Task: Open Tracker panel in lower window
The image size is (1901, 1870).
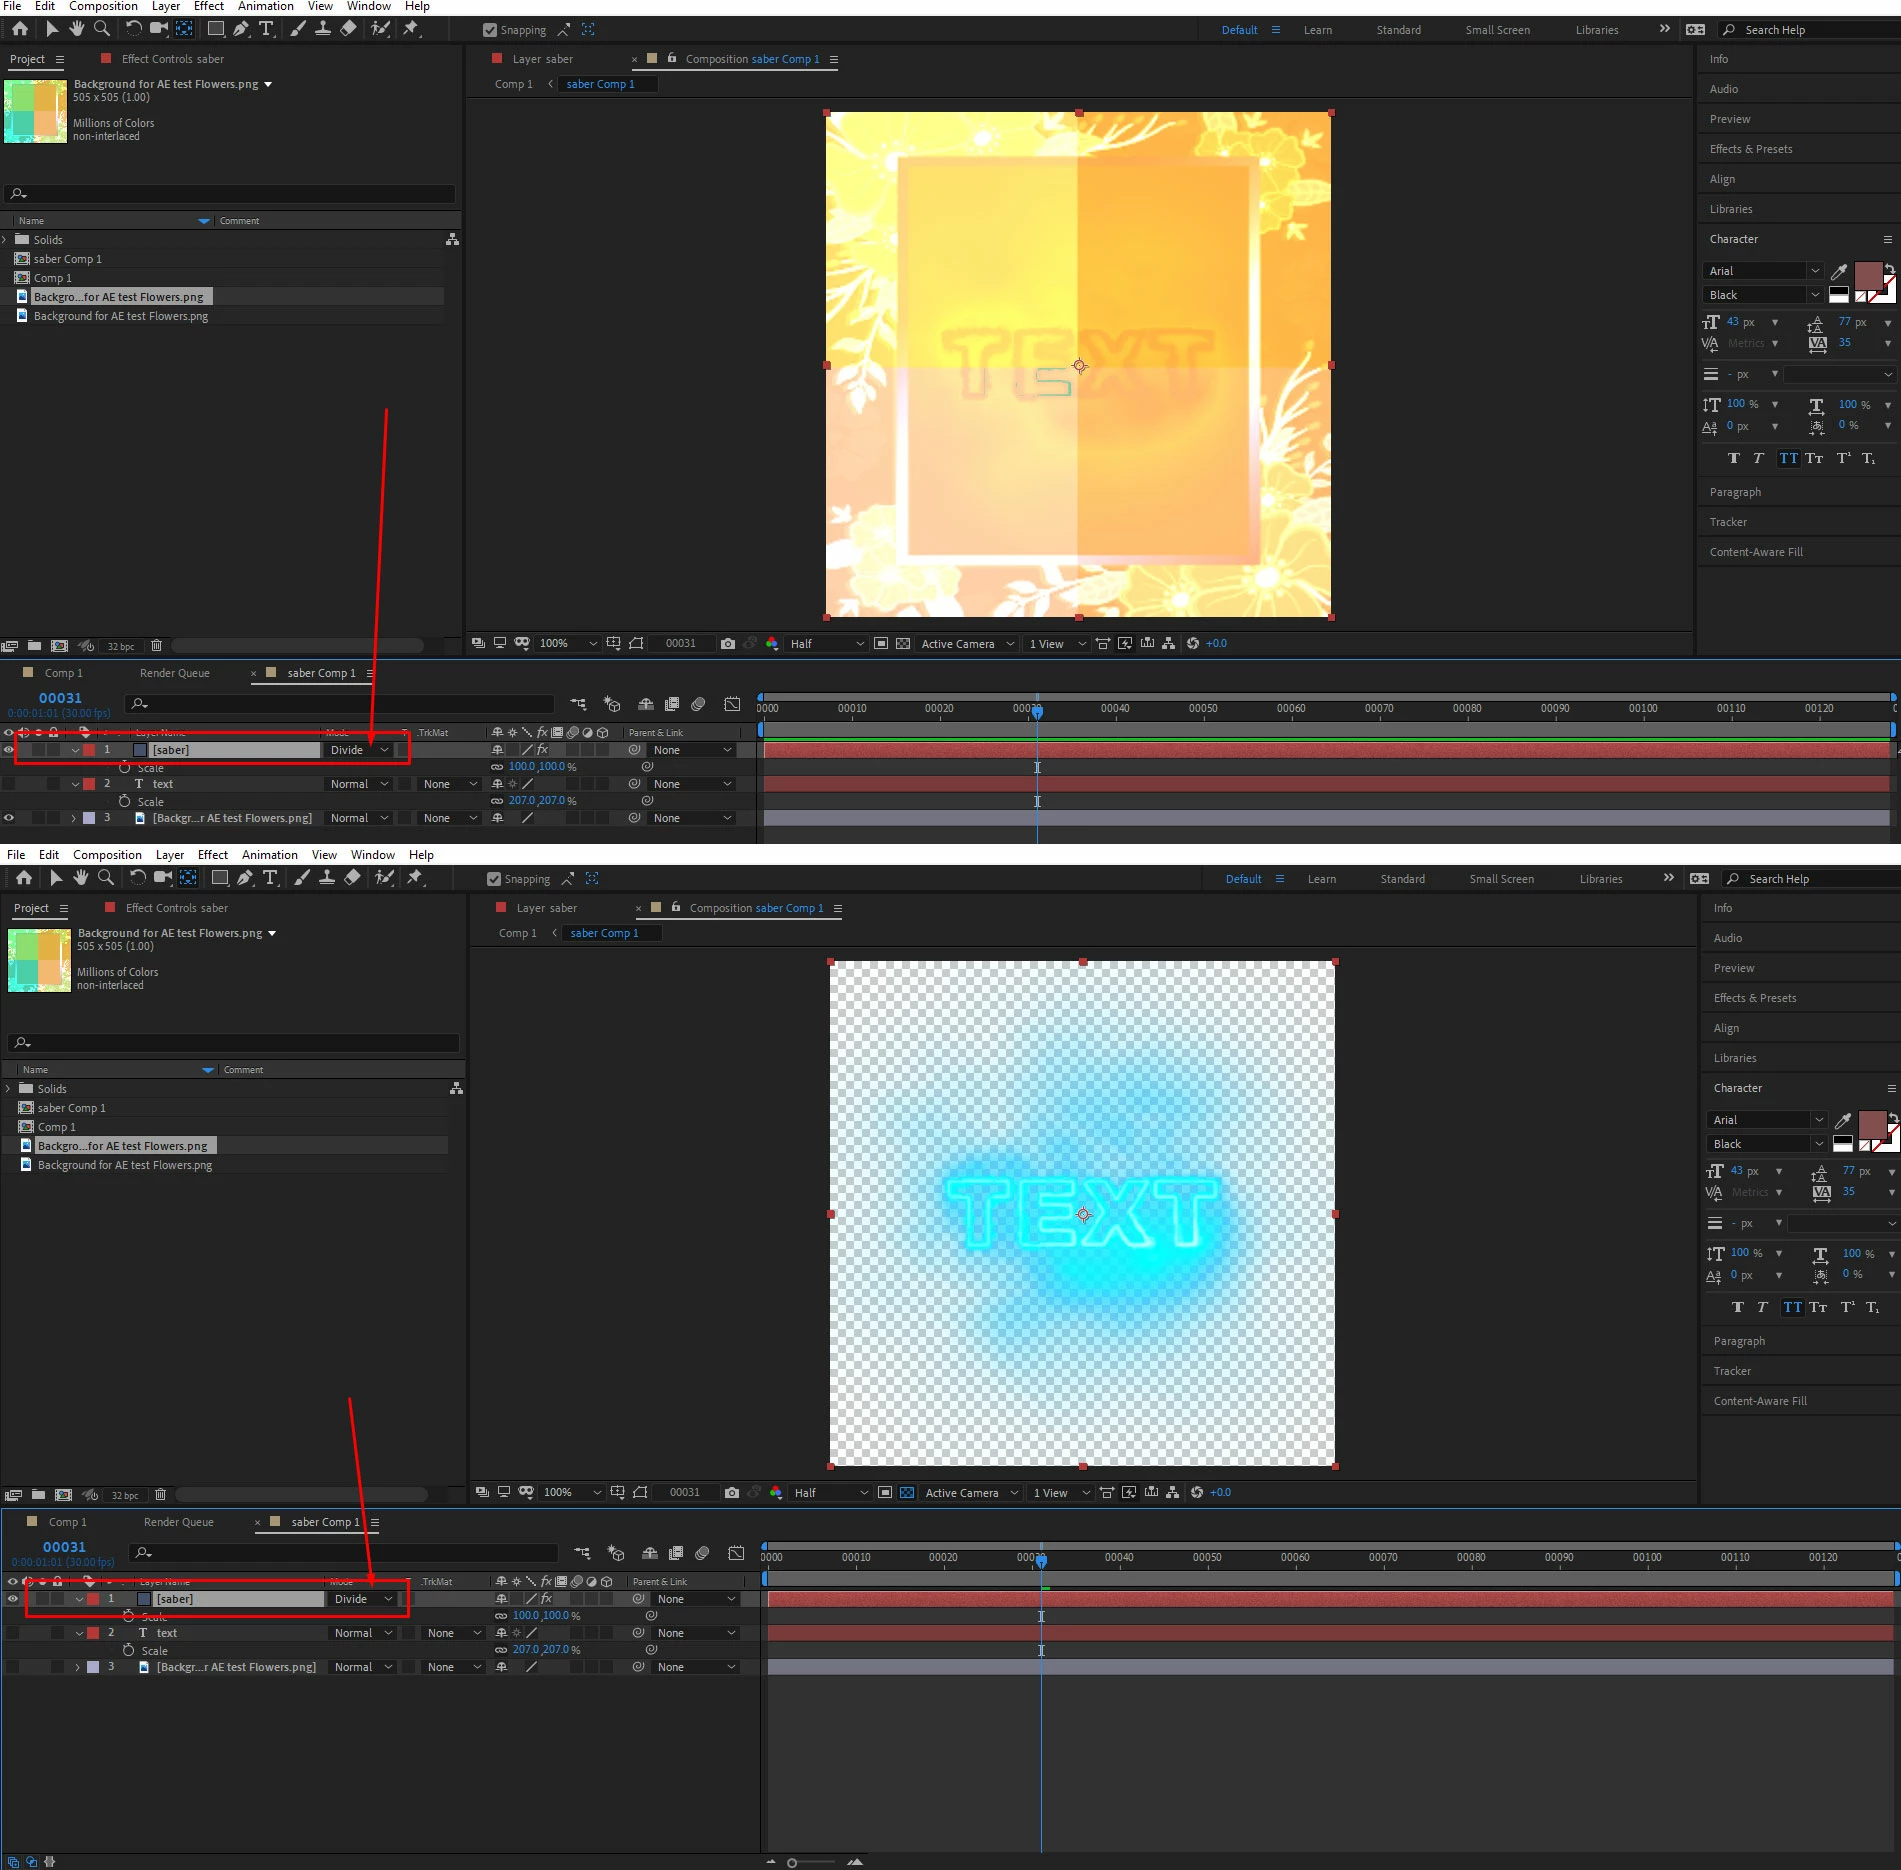Action: click(x=1732, y=1371)
